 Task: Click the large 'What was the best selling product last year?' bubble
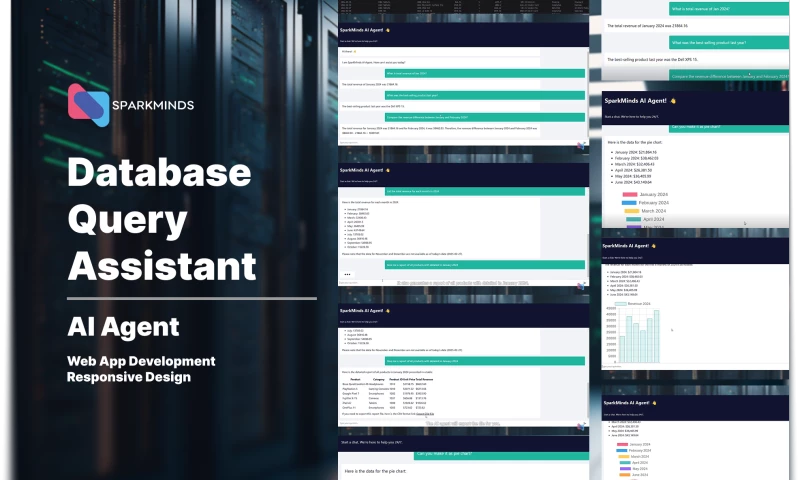pyautogui.click(x=729, y=42)
